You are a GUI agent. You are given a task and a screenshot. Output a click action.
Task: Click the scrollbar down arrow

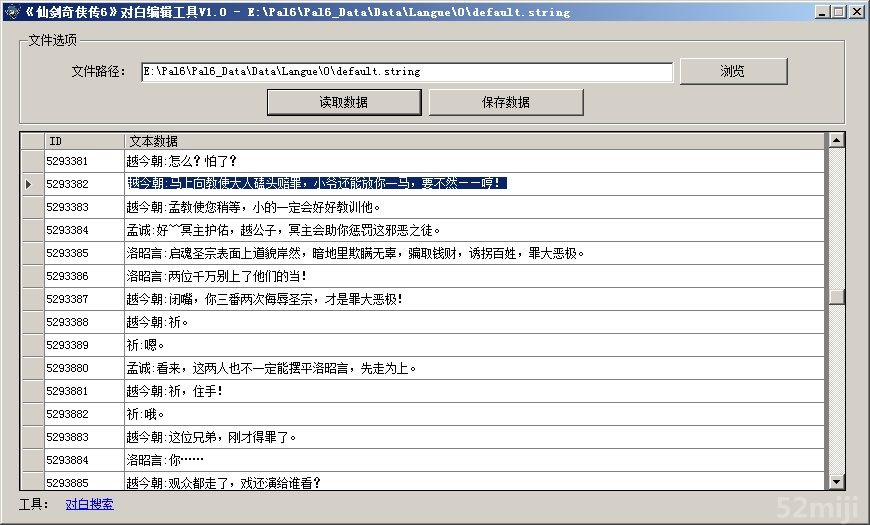click(x=837, y=483)
